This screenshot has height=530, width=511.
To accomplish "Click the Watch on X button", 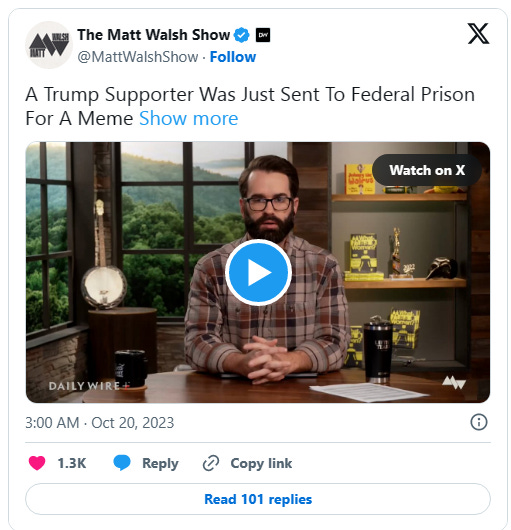I will point(427,170).
